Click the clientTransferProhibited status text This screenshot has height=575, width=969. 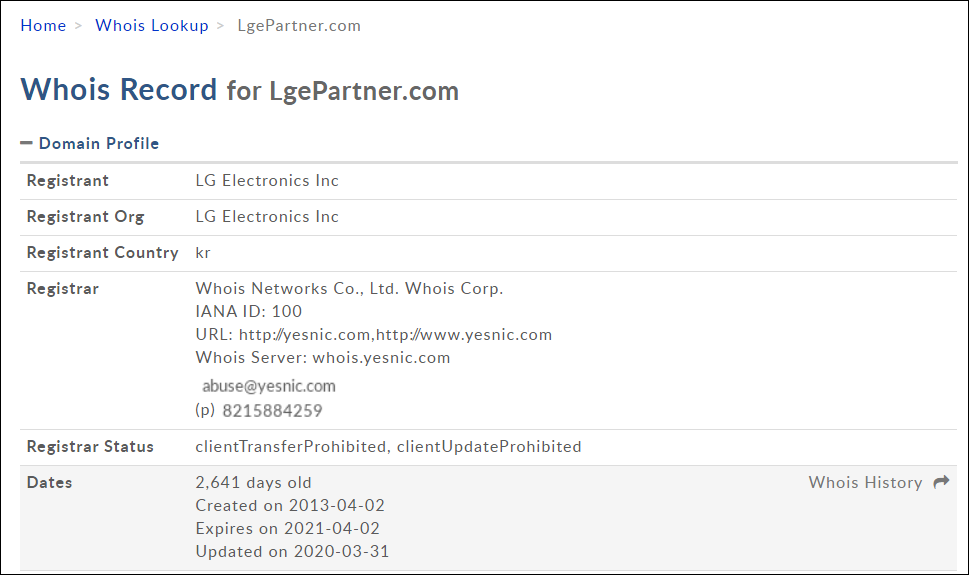pos(290,447)
